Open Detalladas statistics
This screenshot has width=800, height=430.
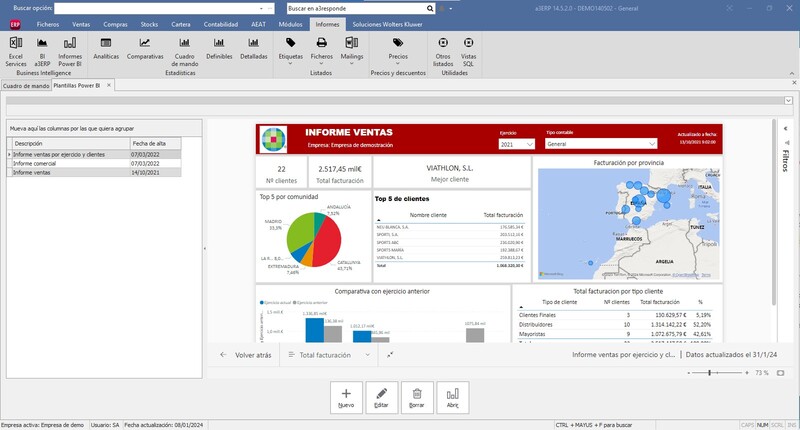coord(254,49)
